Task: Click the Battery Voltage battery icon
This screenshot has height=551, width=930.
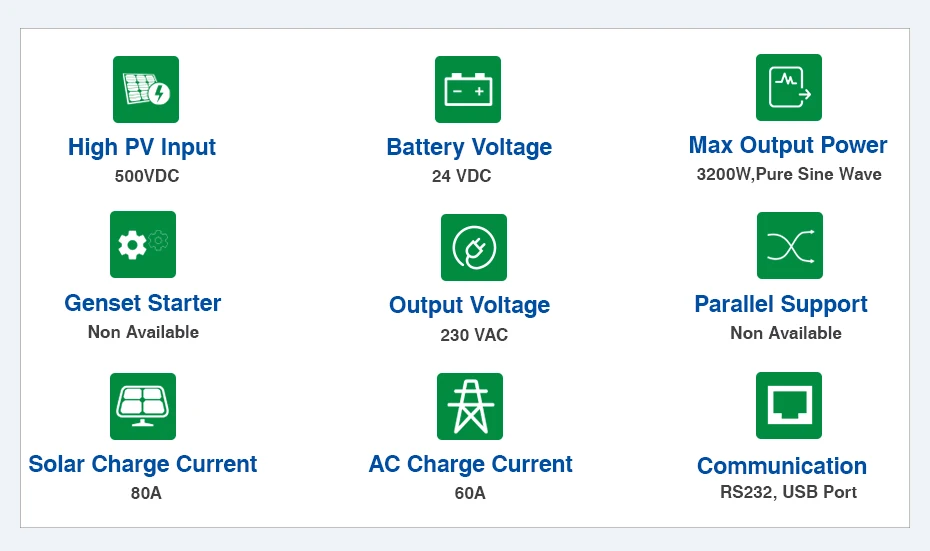Action: point(468,90)
